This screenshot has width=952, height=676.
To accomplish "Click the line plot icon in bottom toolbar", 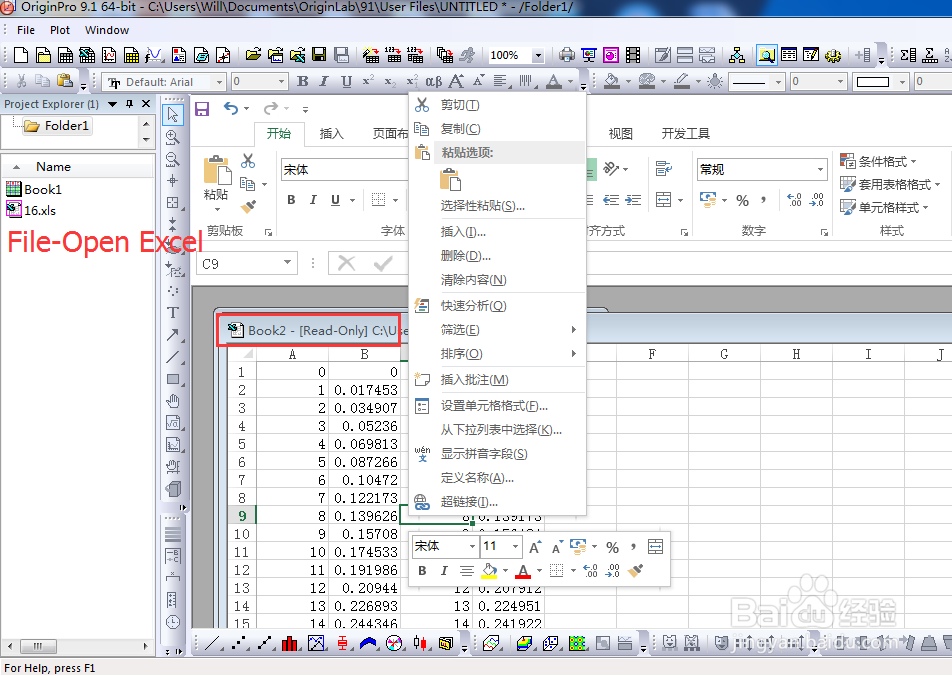I will click(212, 643).
